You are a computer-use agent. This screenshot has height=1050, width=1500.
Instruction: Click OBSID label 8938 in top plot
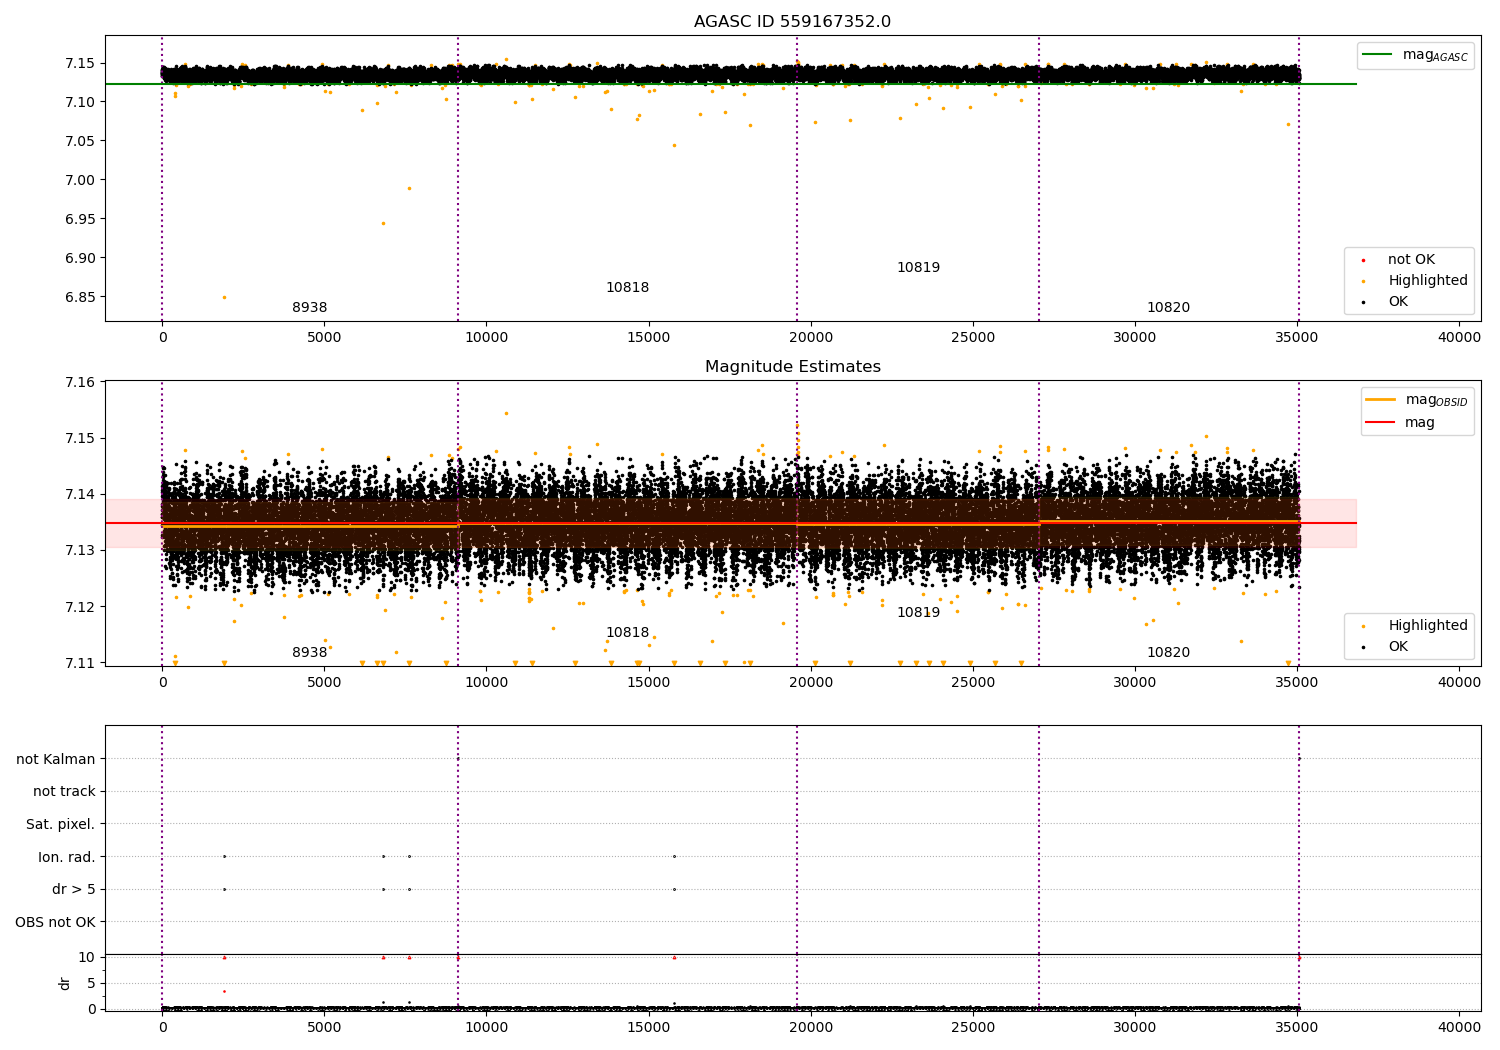point(309,308)
